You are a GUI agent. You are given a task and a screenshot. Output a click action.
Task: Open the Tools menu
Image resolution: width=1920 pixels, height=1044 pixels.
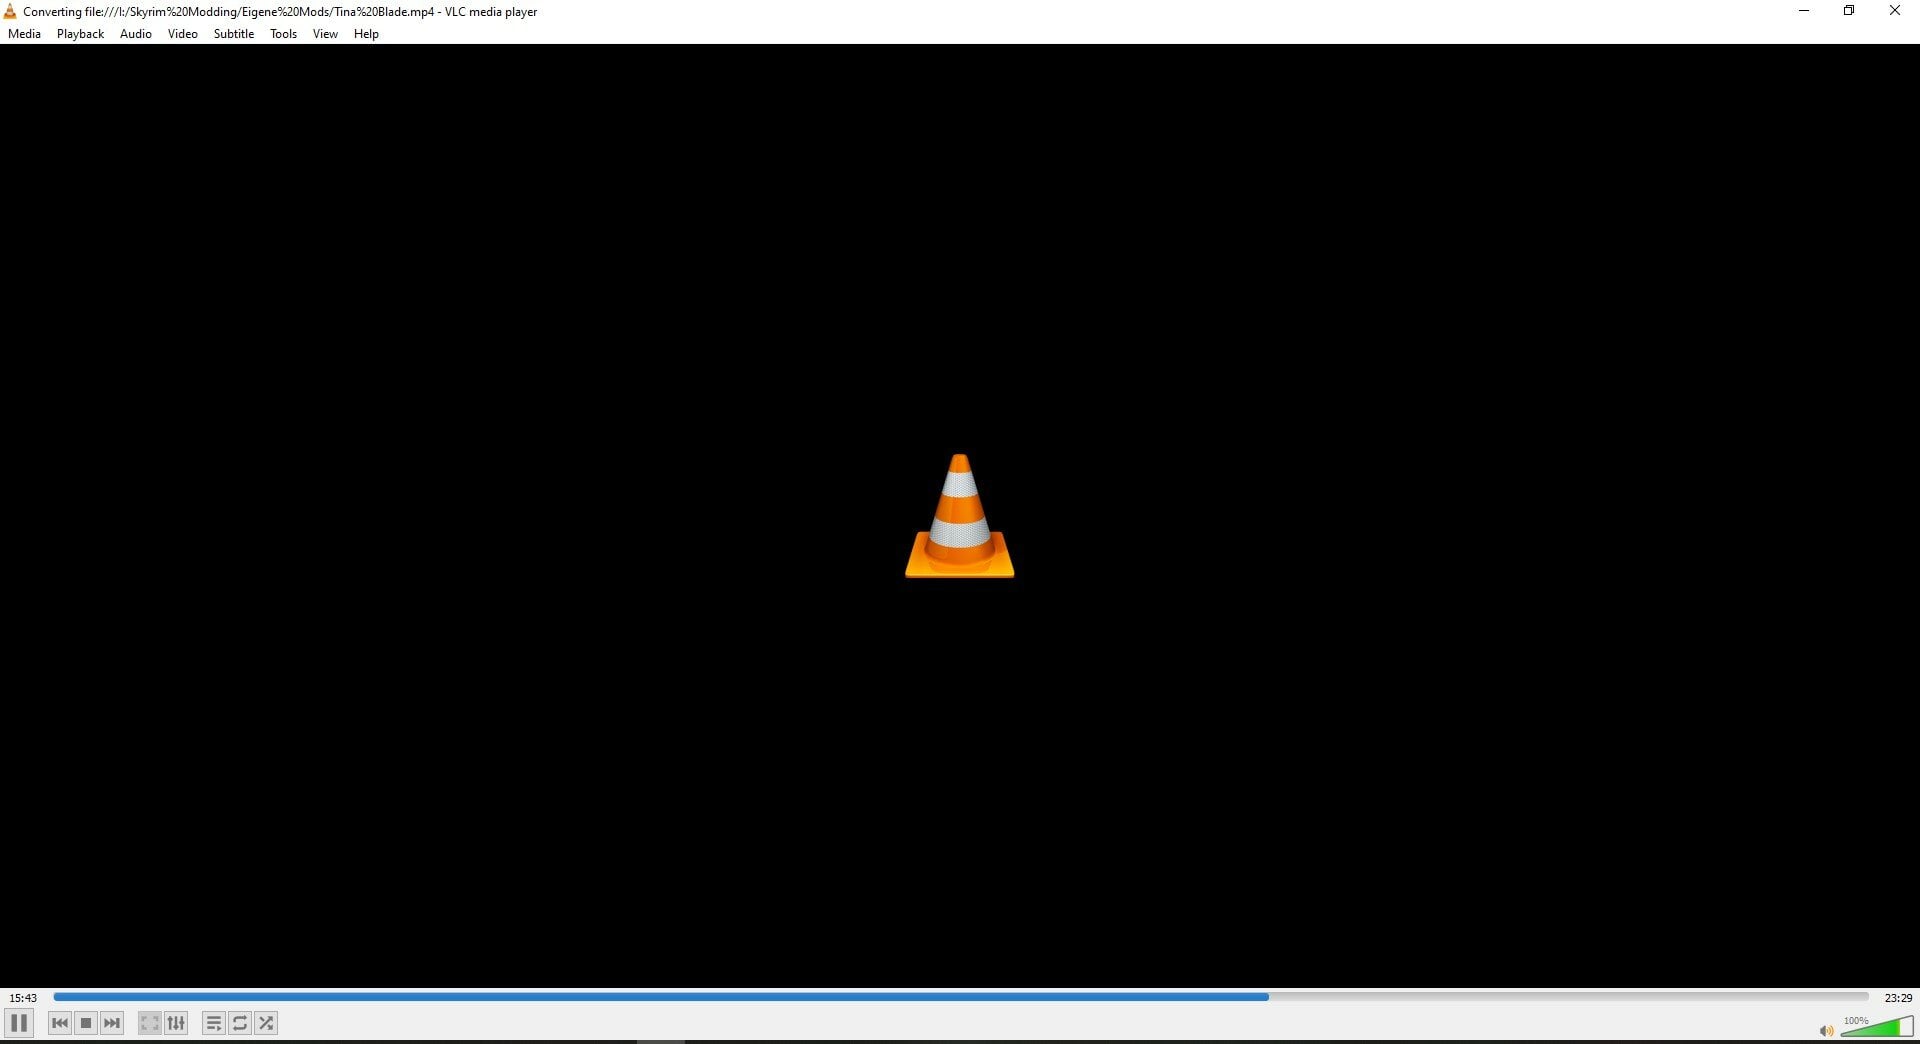284,34
